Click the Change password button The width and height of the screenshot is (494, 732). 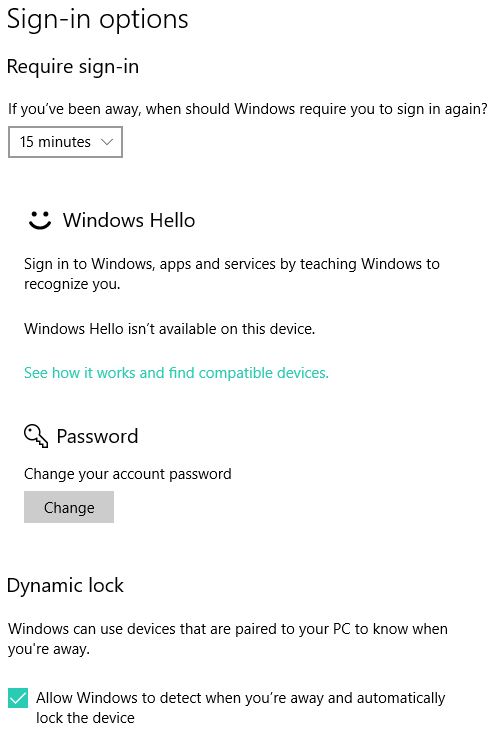tap(69, 507)
